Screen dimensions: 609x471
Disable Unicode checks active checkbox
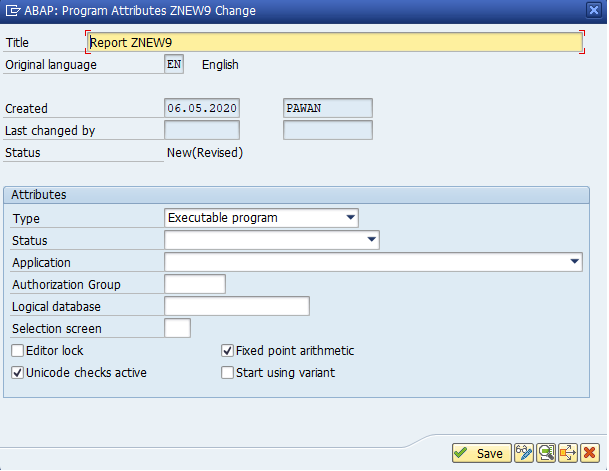click(x=17, y=373)
